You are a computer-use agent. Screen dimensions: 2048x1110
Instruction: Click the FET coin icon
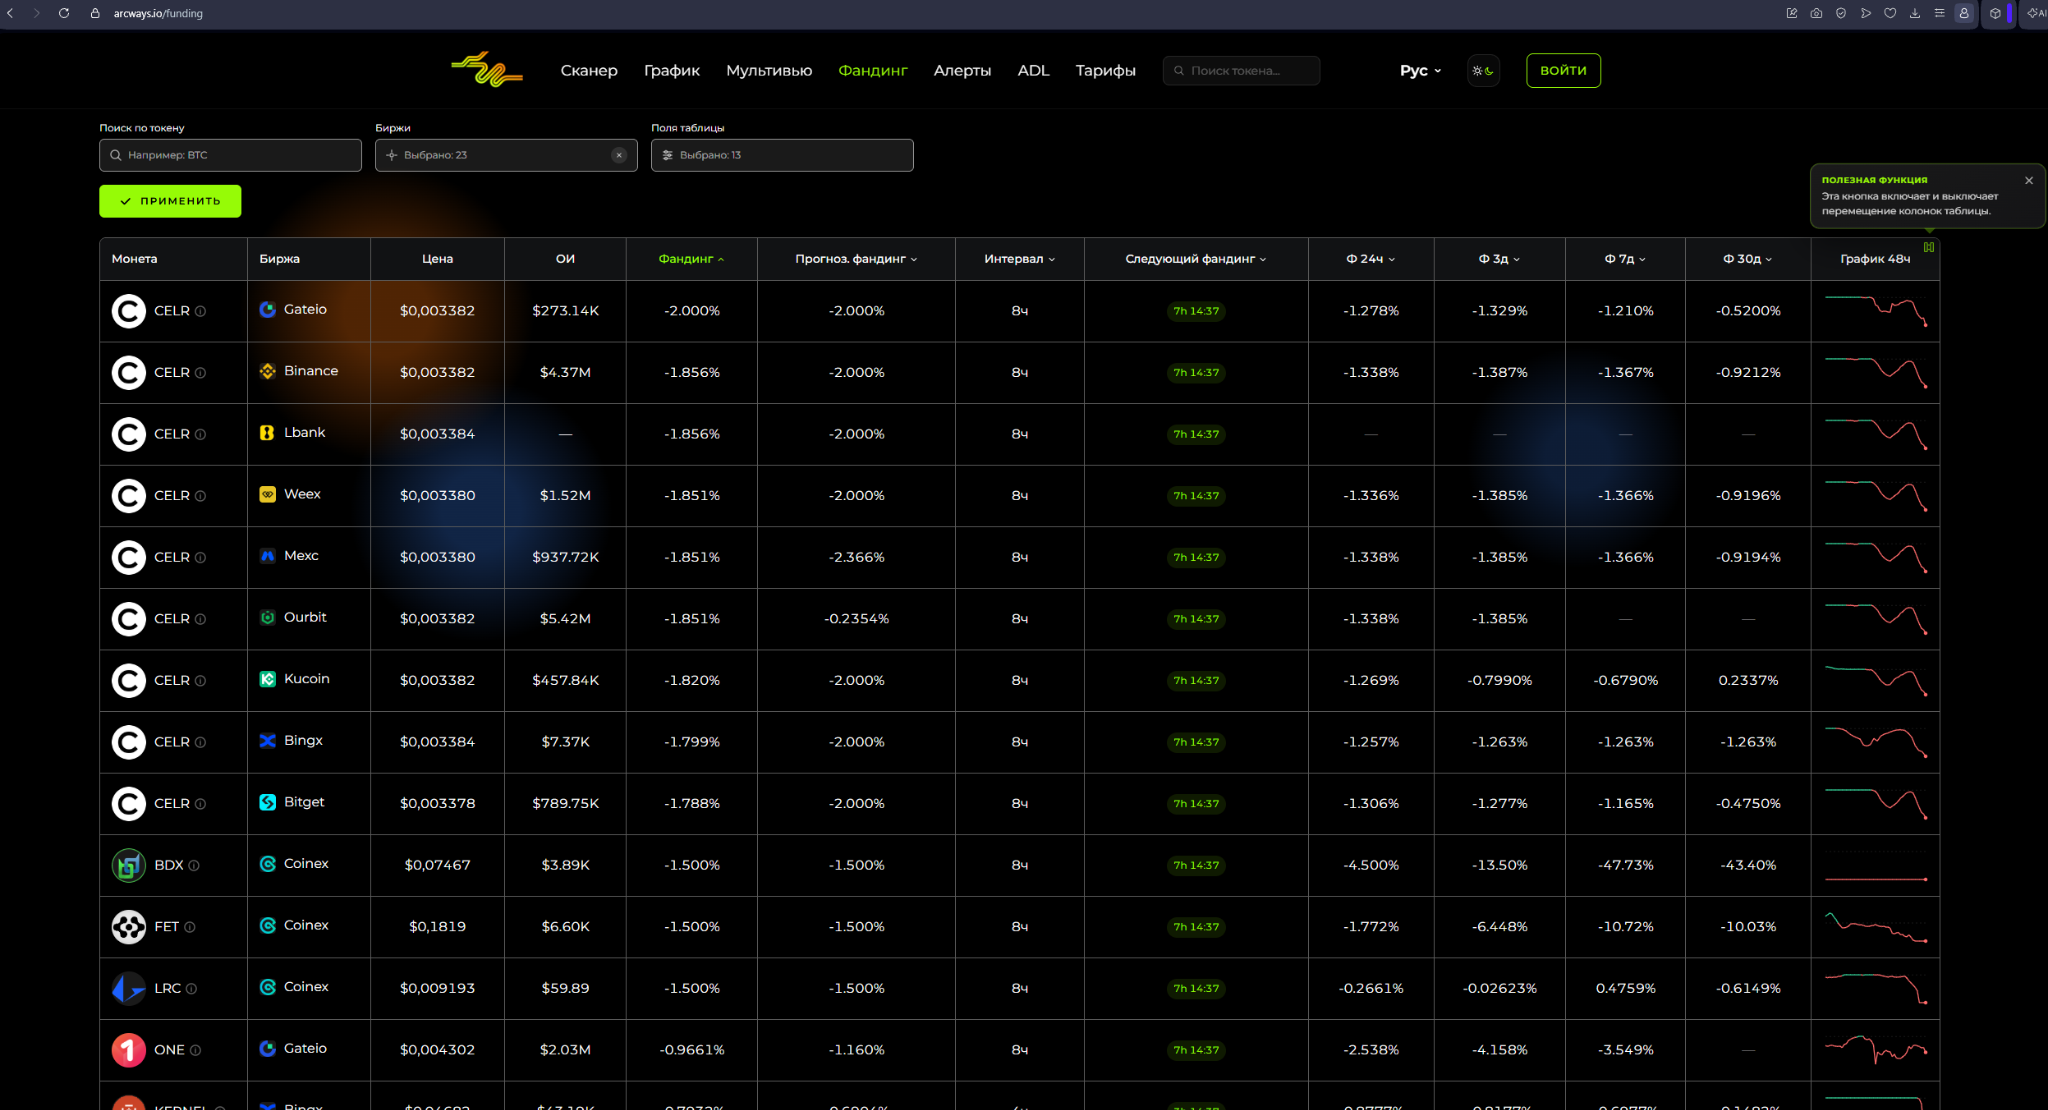click(x=129, y=927)
